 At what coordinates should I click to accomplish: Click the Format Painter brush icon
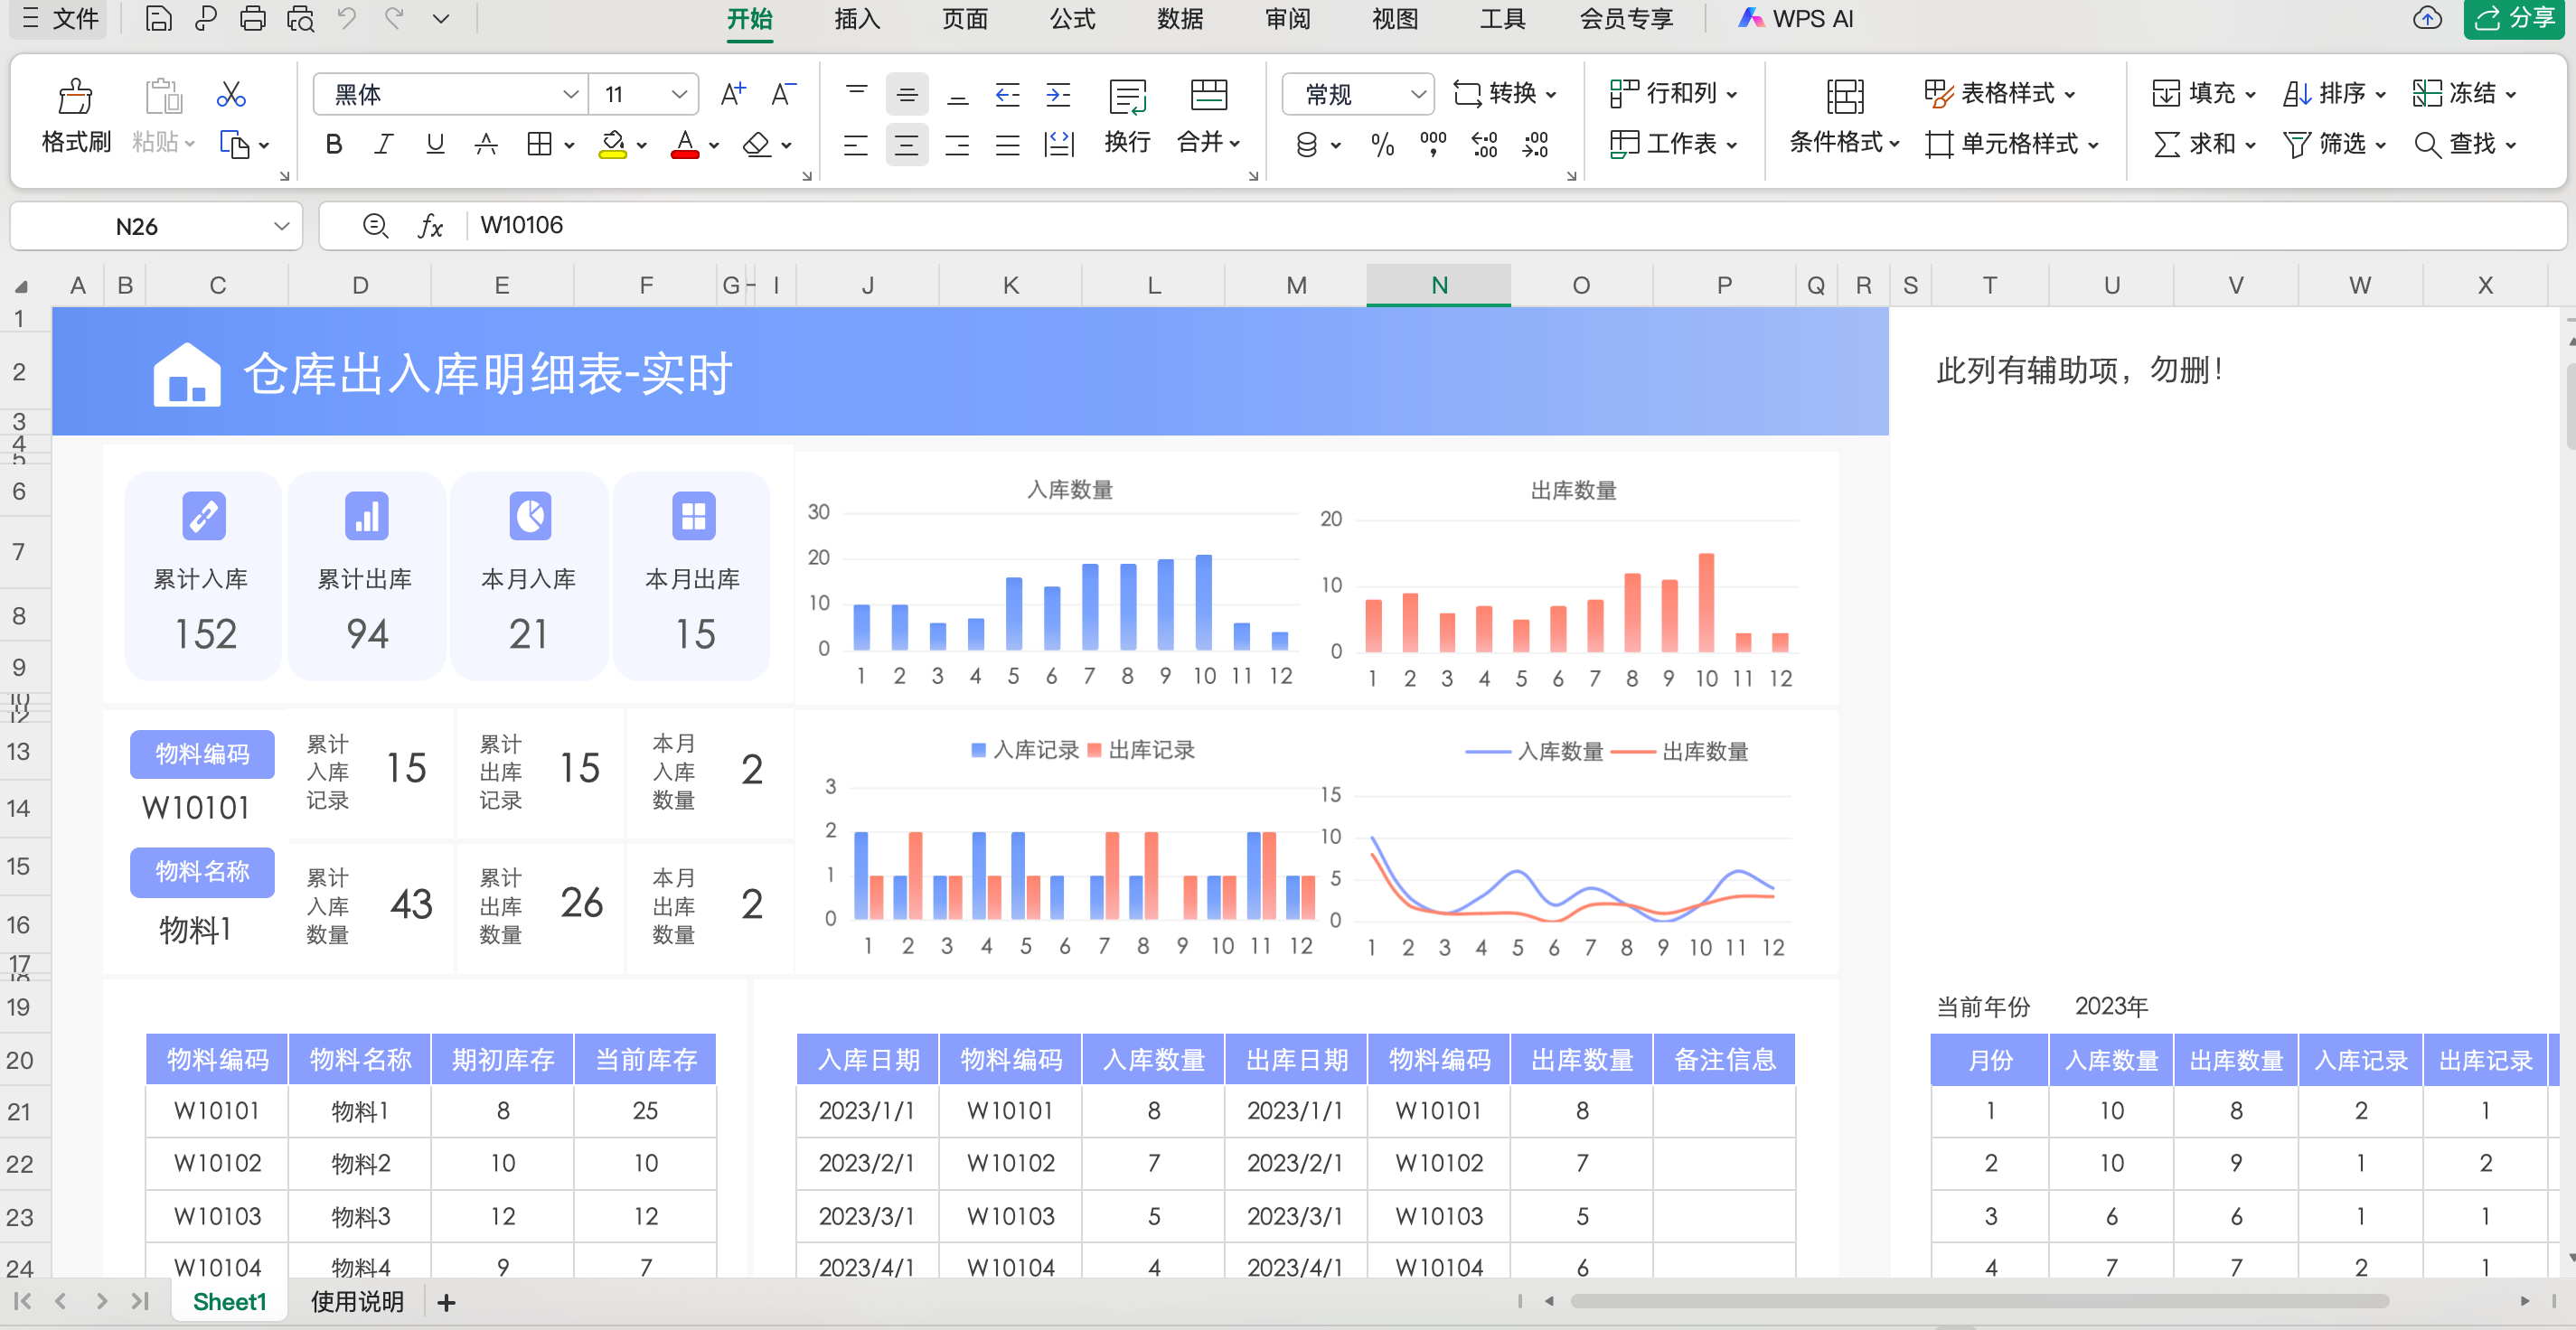coord(75,97)
